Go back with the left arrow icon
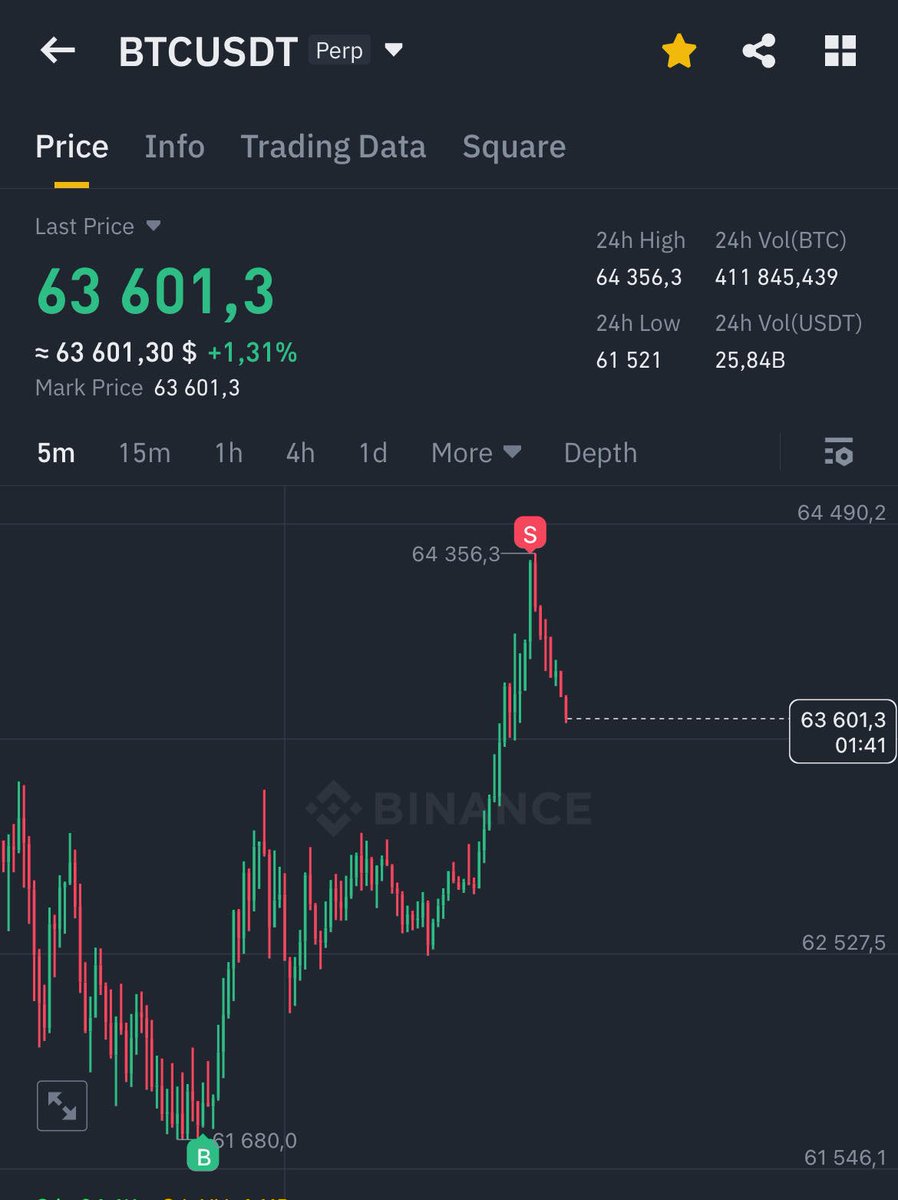898x1200 pixels. coord(58,51)
